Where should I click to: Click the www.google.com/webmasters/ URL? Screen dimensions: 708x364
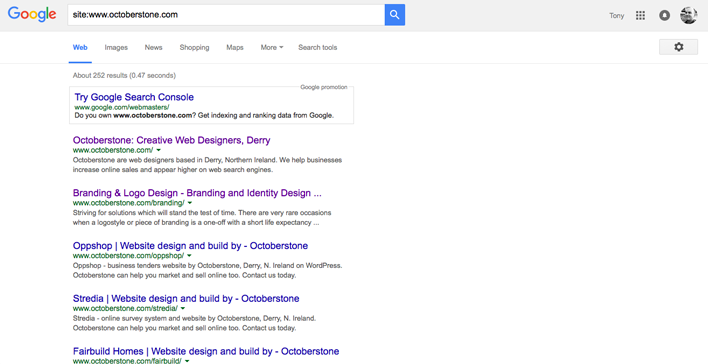(x=122, y=107)
